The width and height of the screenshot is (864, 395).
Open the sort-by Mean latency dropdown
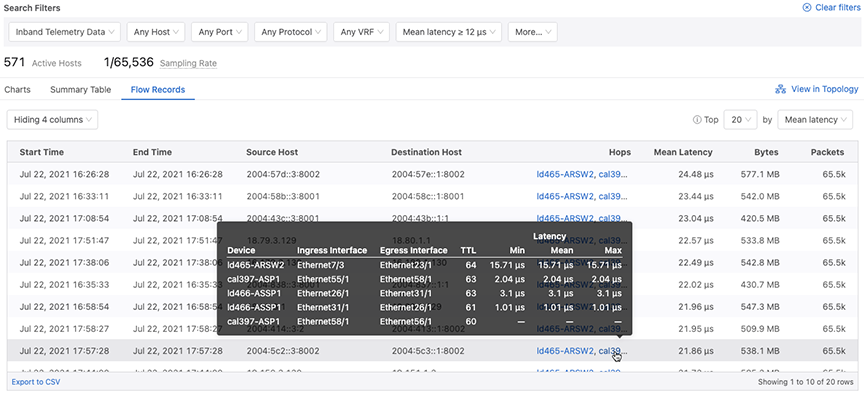pos(815,120)
